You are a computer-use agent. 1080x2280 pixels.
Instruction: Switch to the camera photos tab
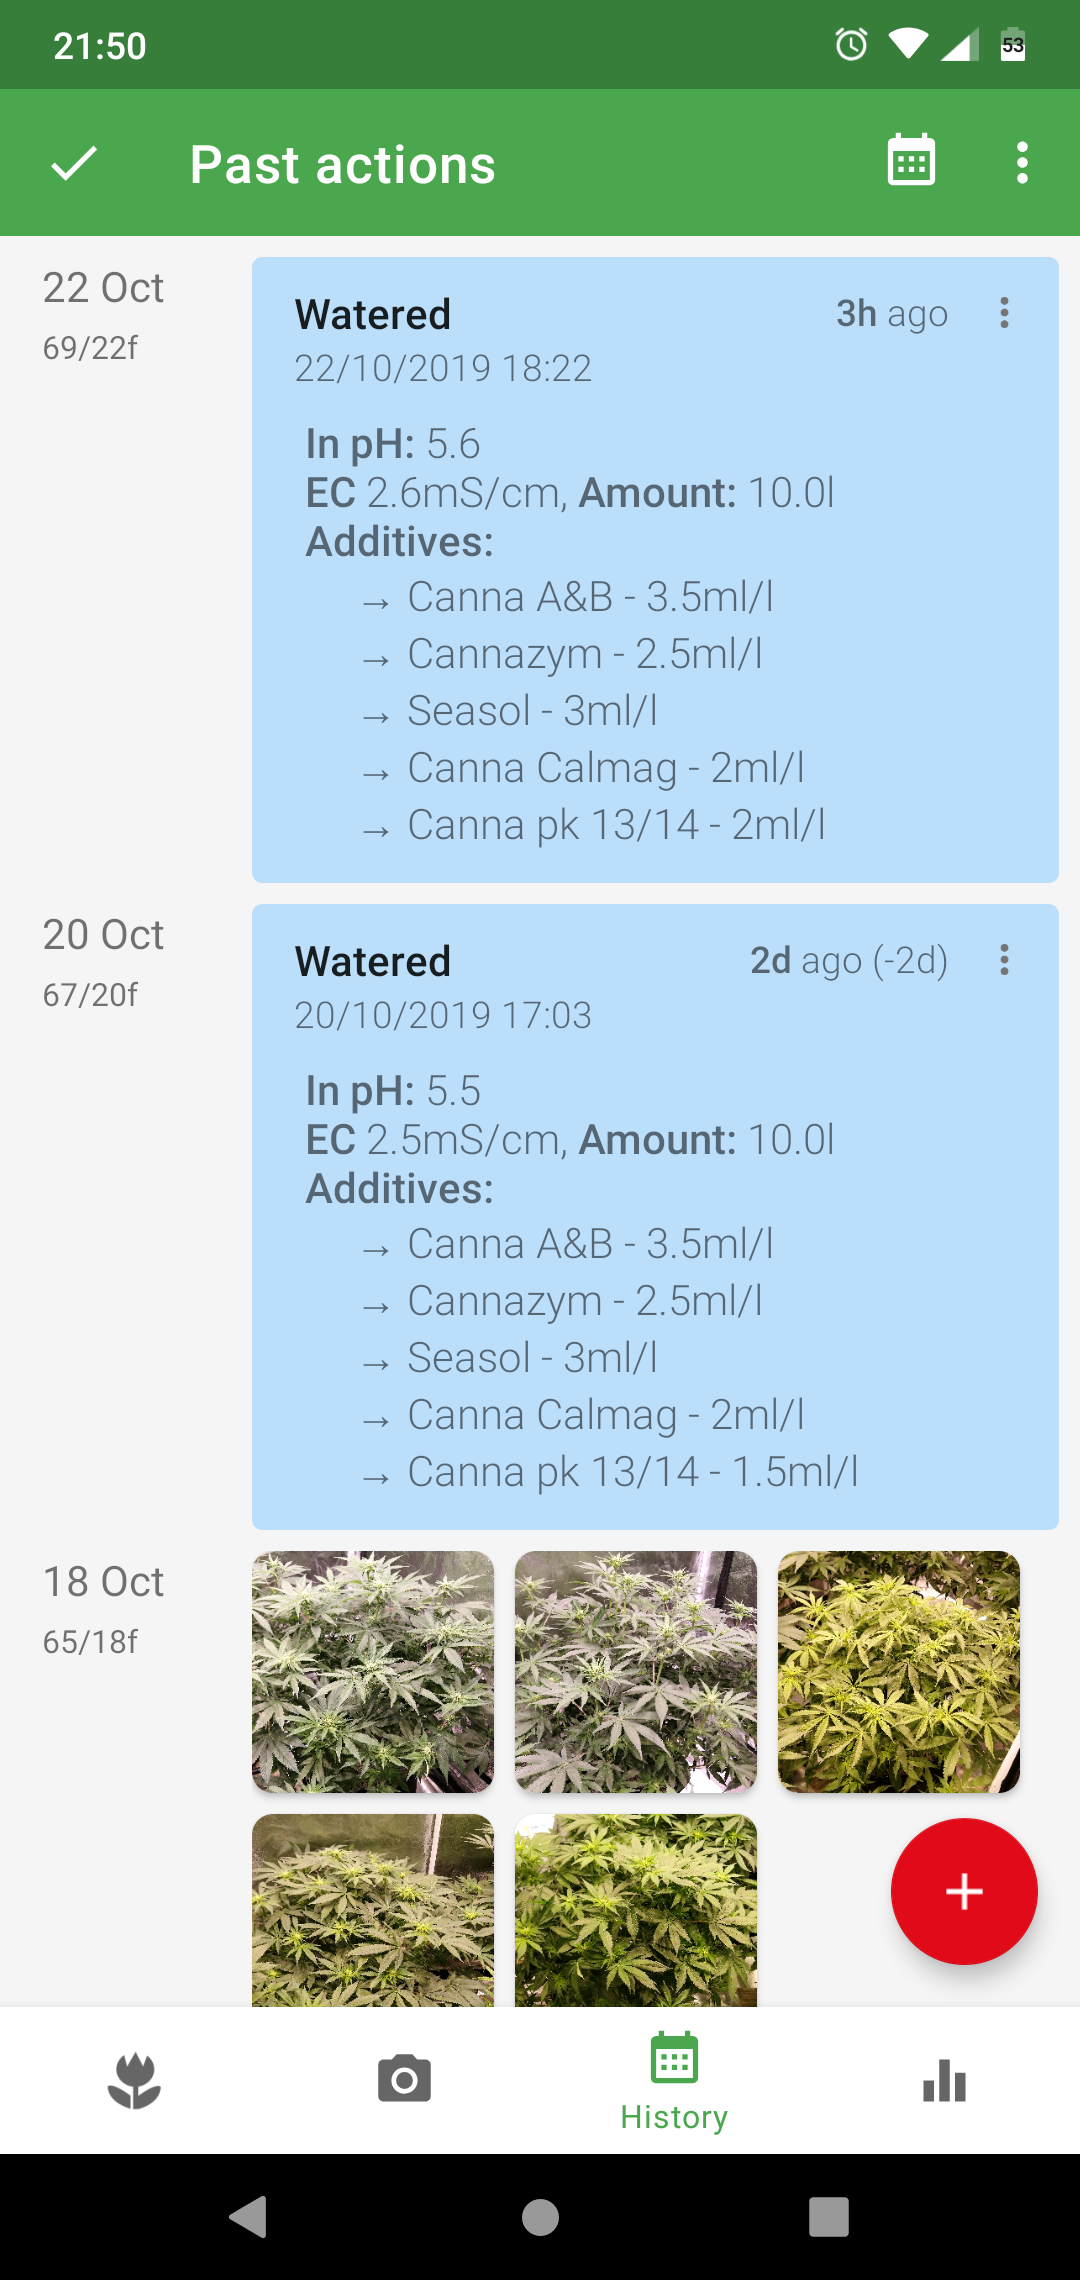coord(405,2081)
